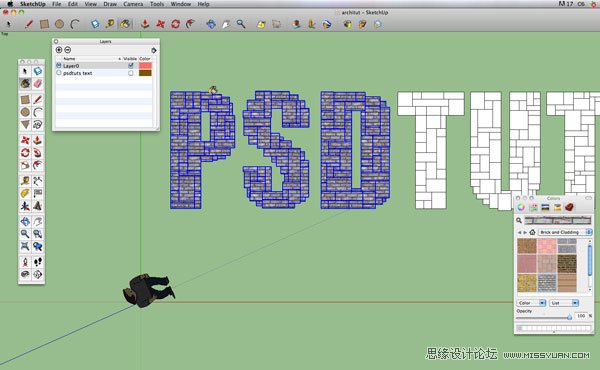Select the yellow stone texture thumbnail
Screen dimensions: 600x370
point(527,283)
